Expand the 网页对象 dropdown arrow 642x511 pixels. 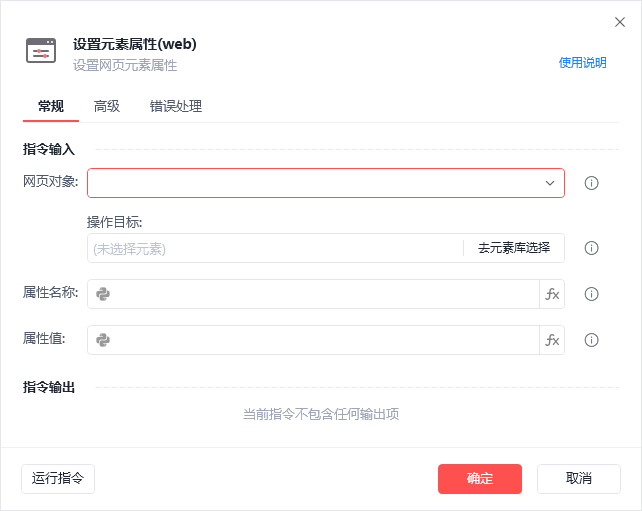550,183
